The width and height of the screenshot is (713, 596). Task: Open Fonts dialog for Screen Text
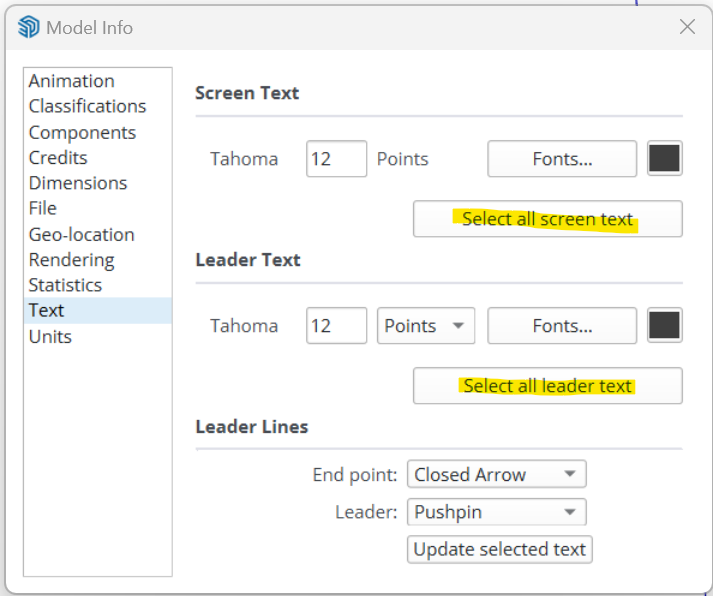pos(562,159)
